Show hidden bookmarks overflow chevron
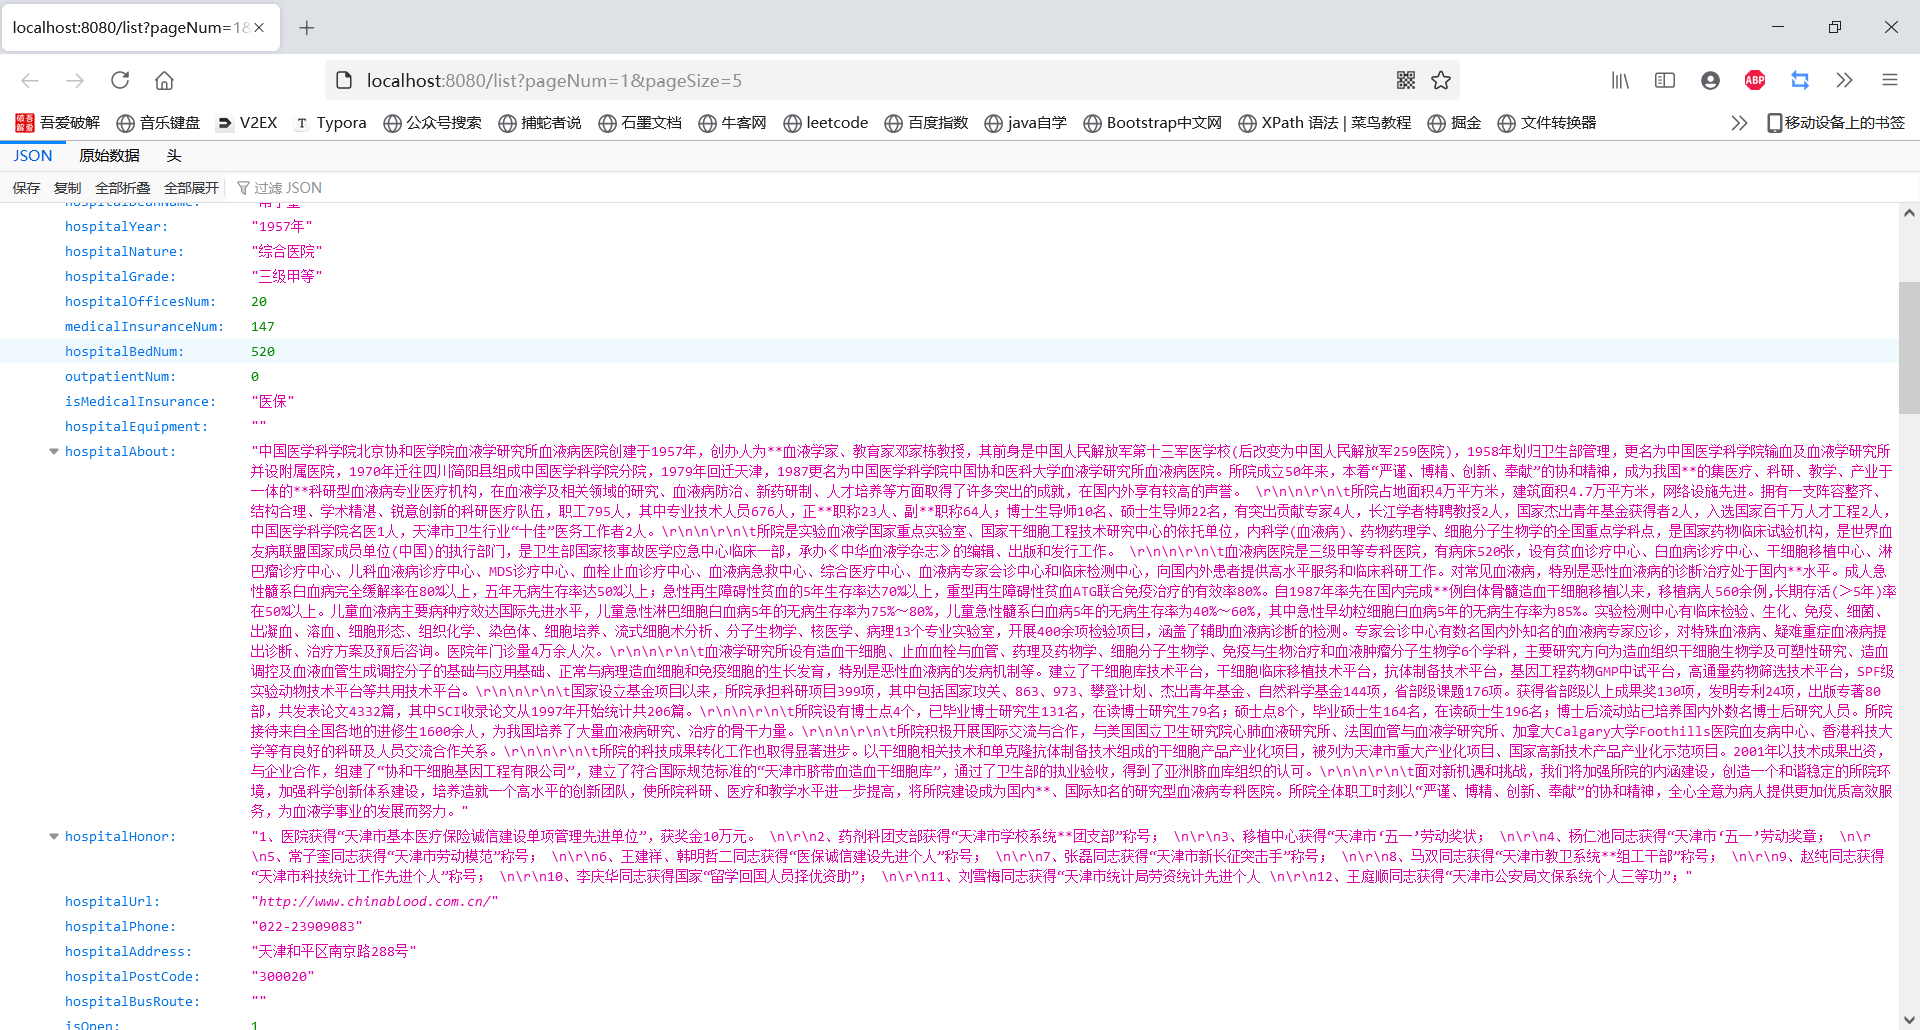 click(1739, 122)
